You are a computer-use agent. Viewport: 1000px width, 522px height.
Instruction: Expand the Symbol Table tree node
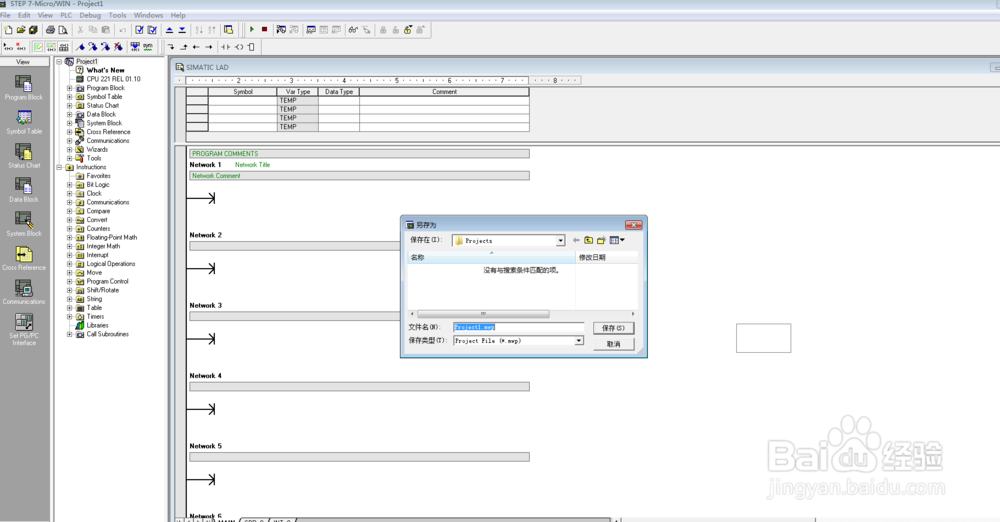[70, 97]
